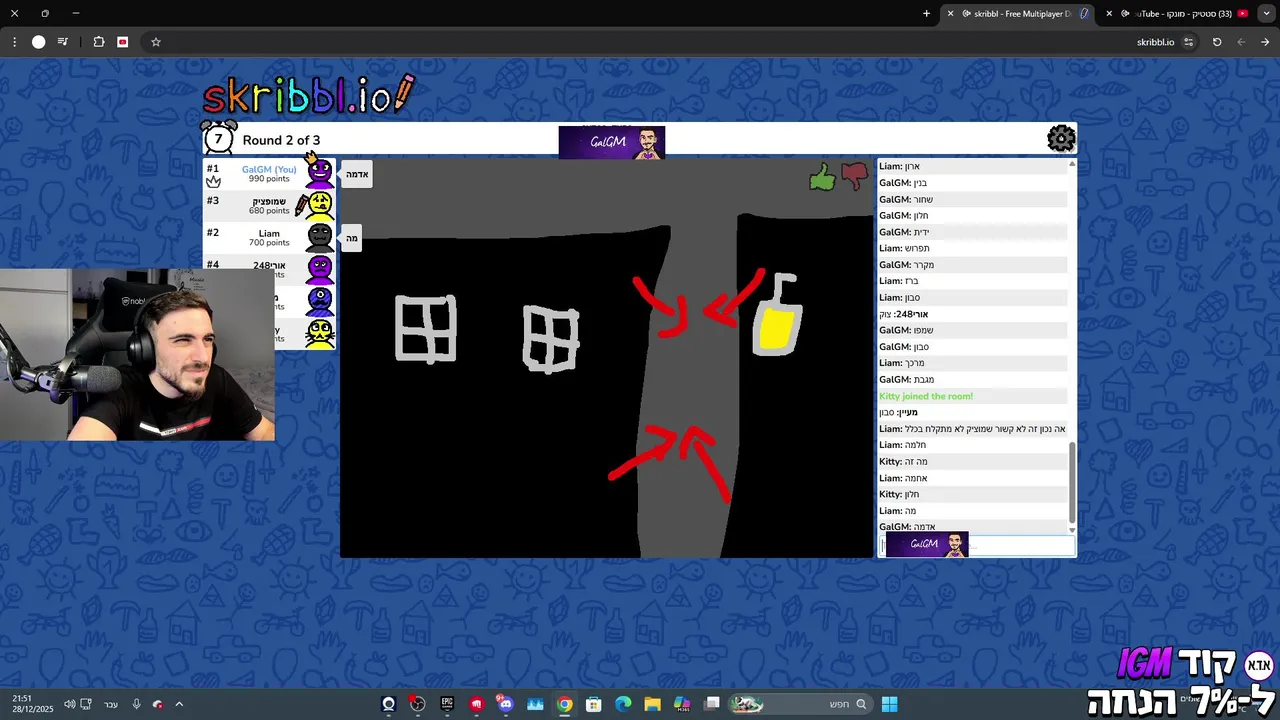
Task: Click the chat scroll-up arrow
Action: [x=1072, y=164]
